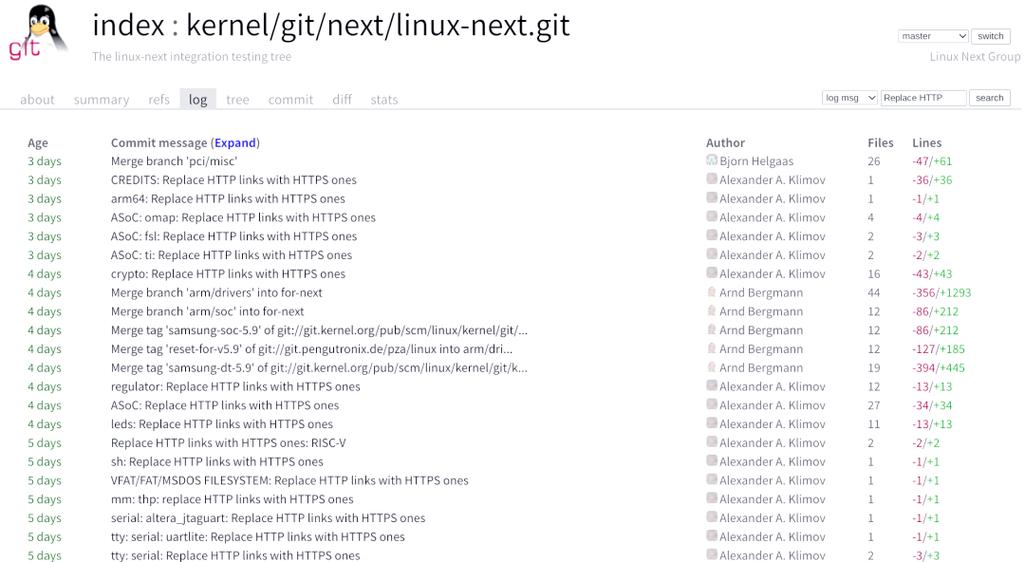
Task: Click avatar beside CREDITS commit author
Action: click(x=712, y=179)
